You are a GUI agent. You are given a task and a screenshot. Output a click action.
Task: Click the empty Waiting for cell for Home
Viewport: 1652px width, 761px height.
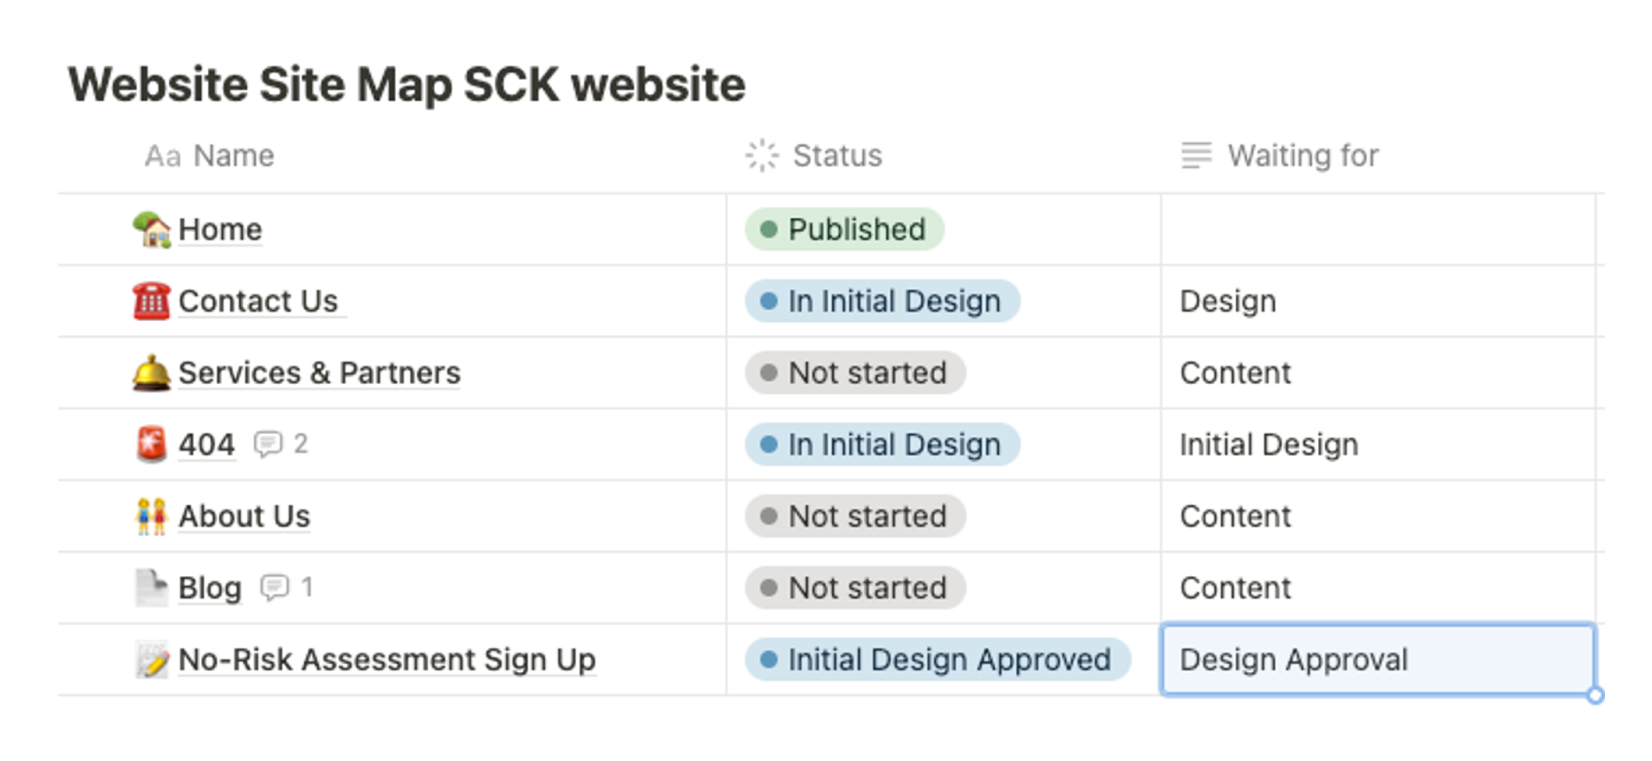tap(1377, 229)
